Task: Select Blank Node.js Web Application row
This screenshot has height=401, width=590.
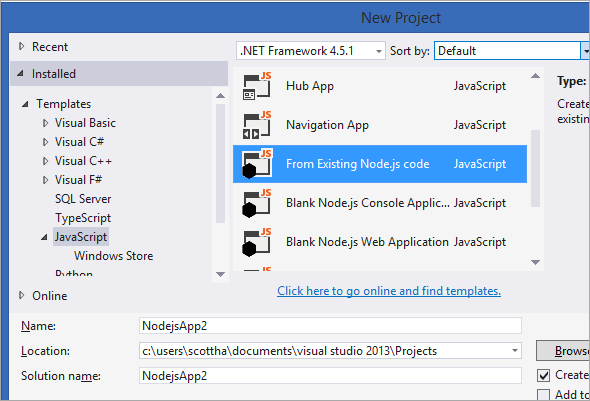Action: coord(380,242)
